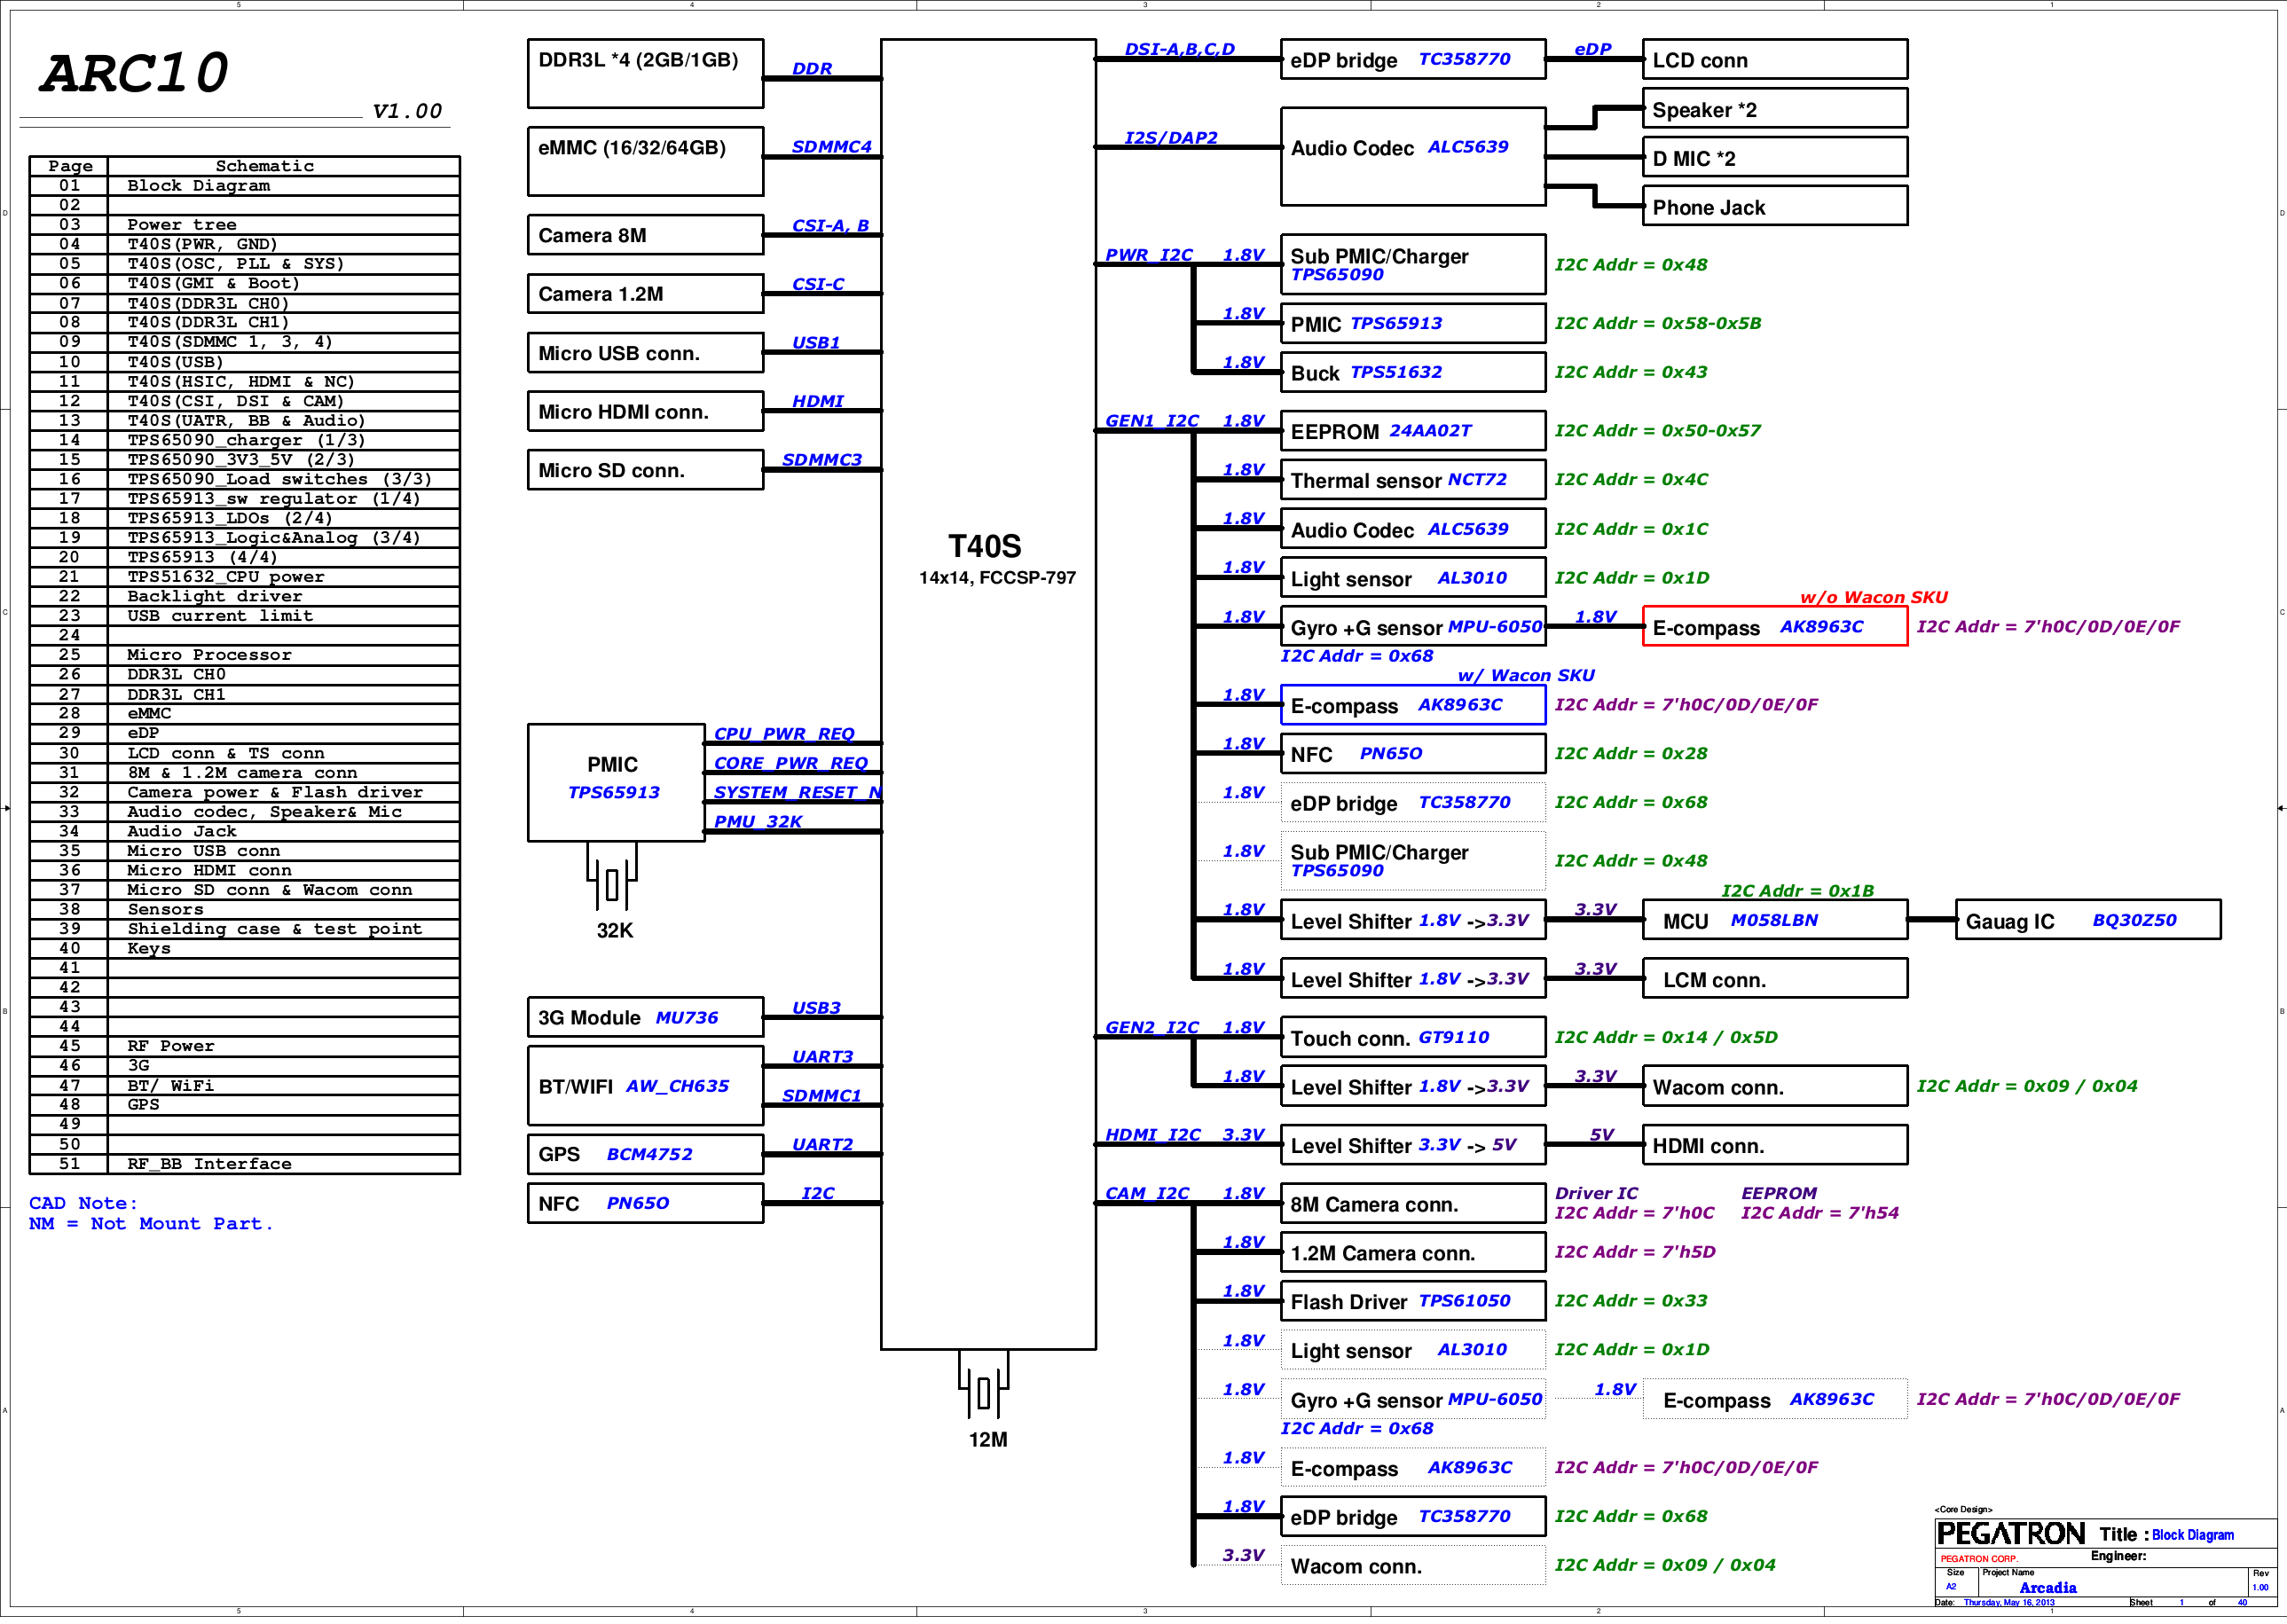Select the Camera 1.2M block
The width and height of the screenshot is (2287, 1624).
point(645,294)
